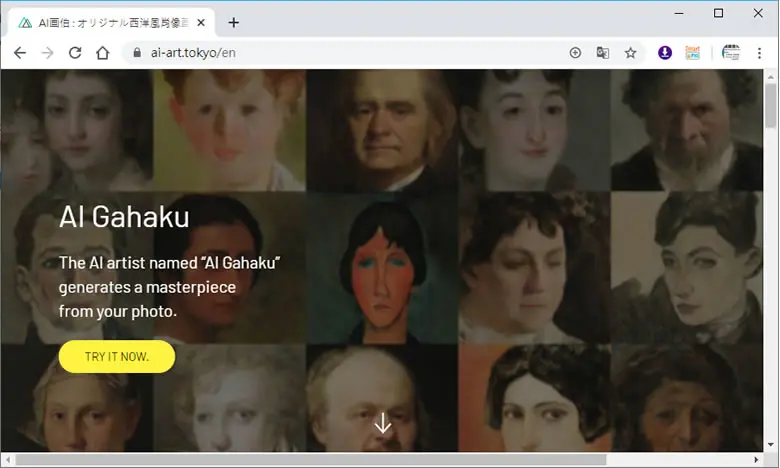Click the TRY IT NOW button
Screen dimensions: 780x468
click(x=117, y=357)
